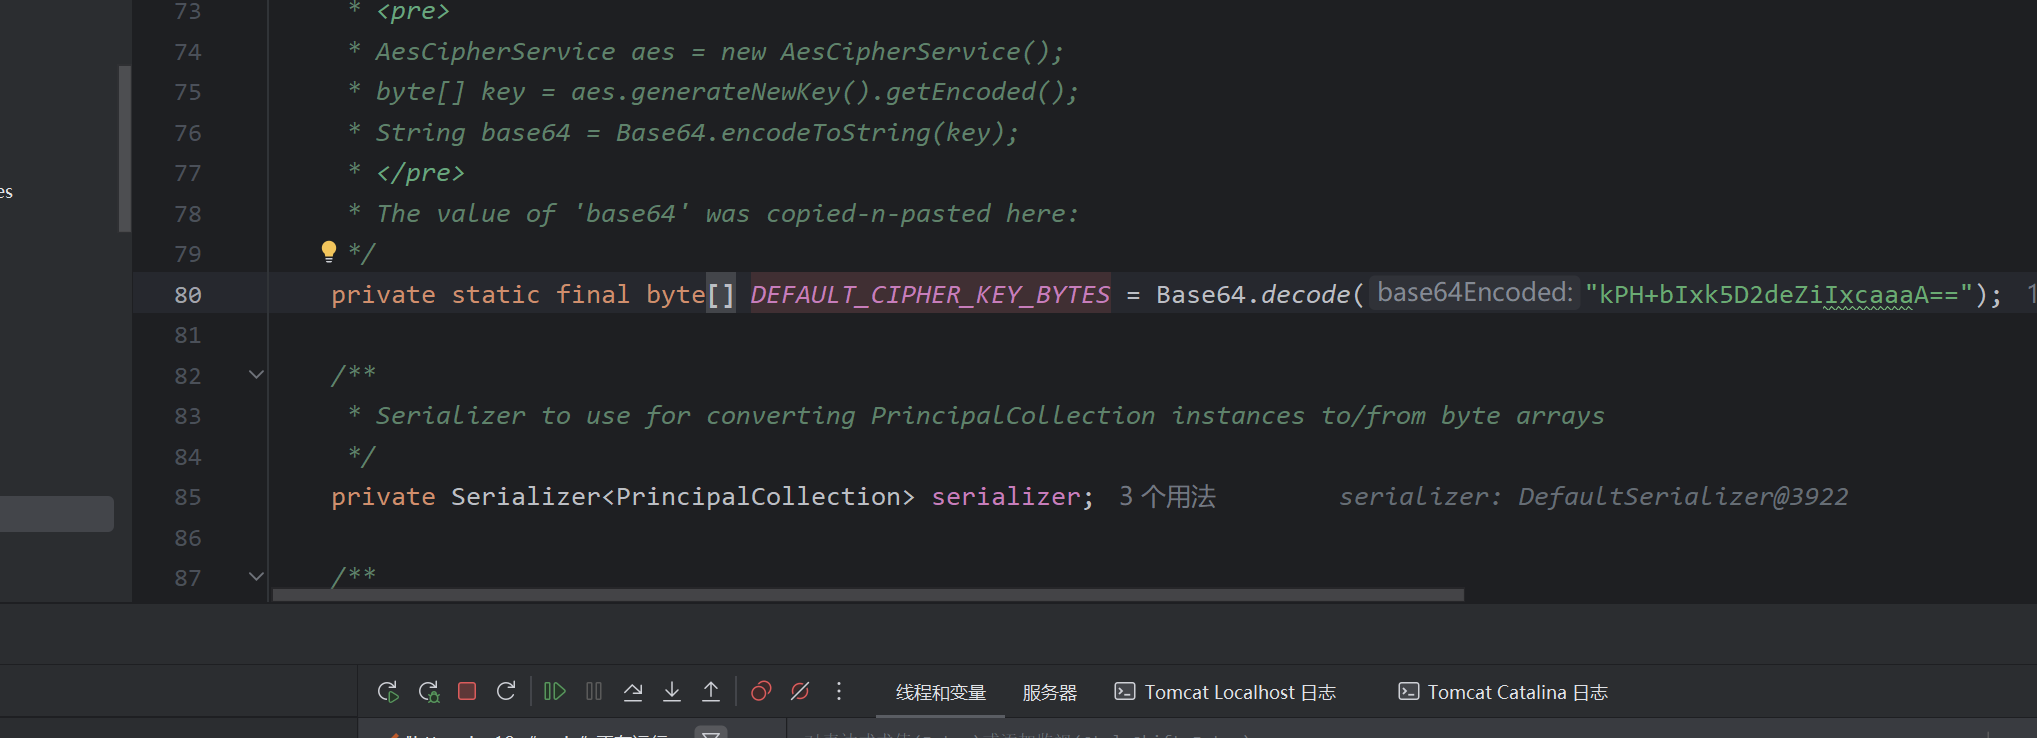Viewport: 2037px width, 738px height.
Task: Collapse the Javadoc comment at line 82
Action: click(256, 375)
